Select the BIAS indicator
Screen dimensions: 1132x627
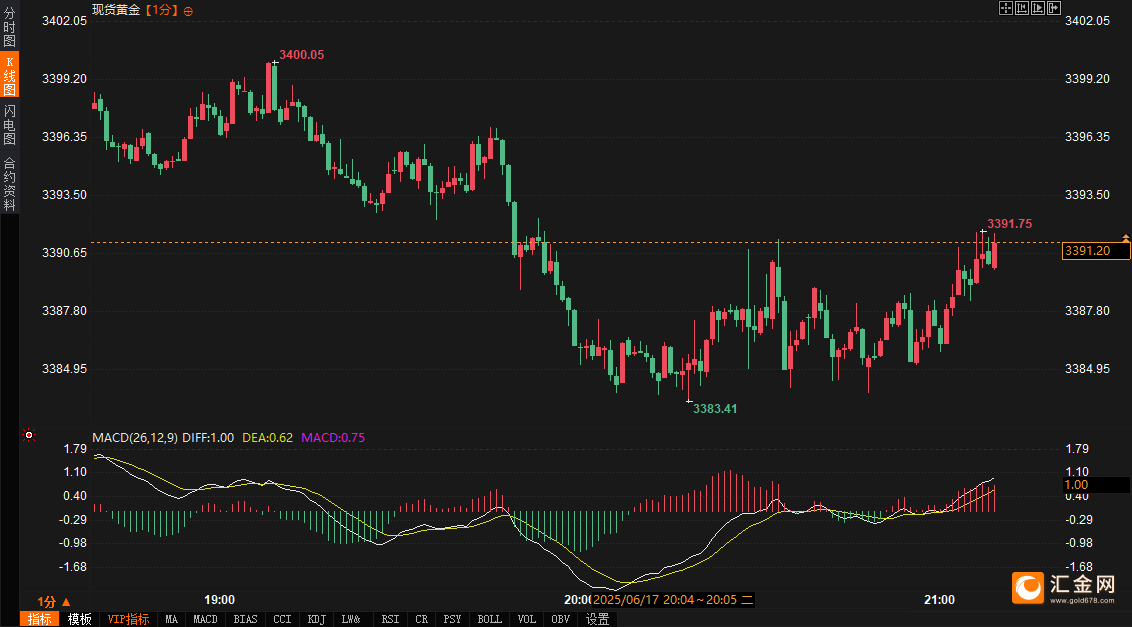pos(245,619)
